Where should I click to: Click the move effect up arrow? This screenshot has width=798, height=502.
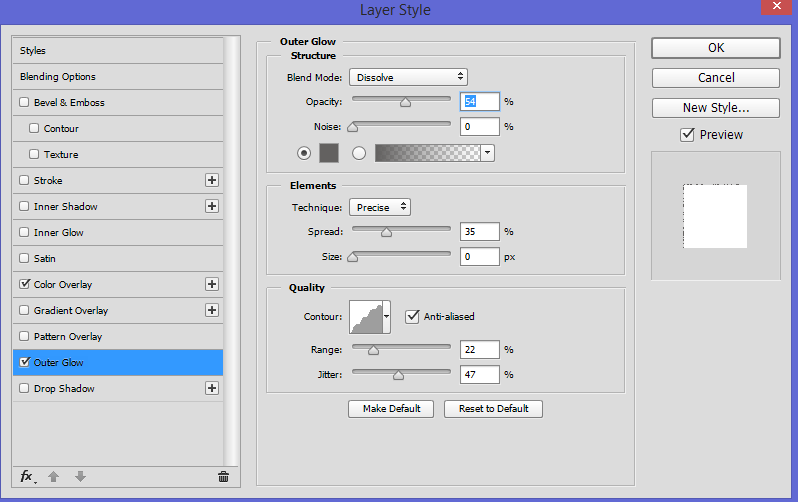pos(54,476)
